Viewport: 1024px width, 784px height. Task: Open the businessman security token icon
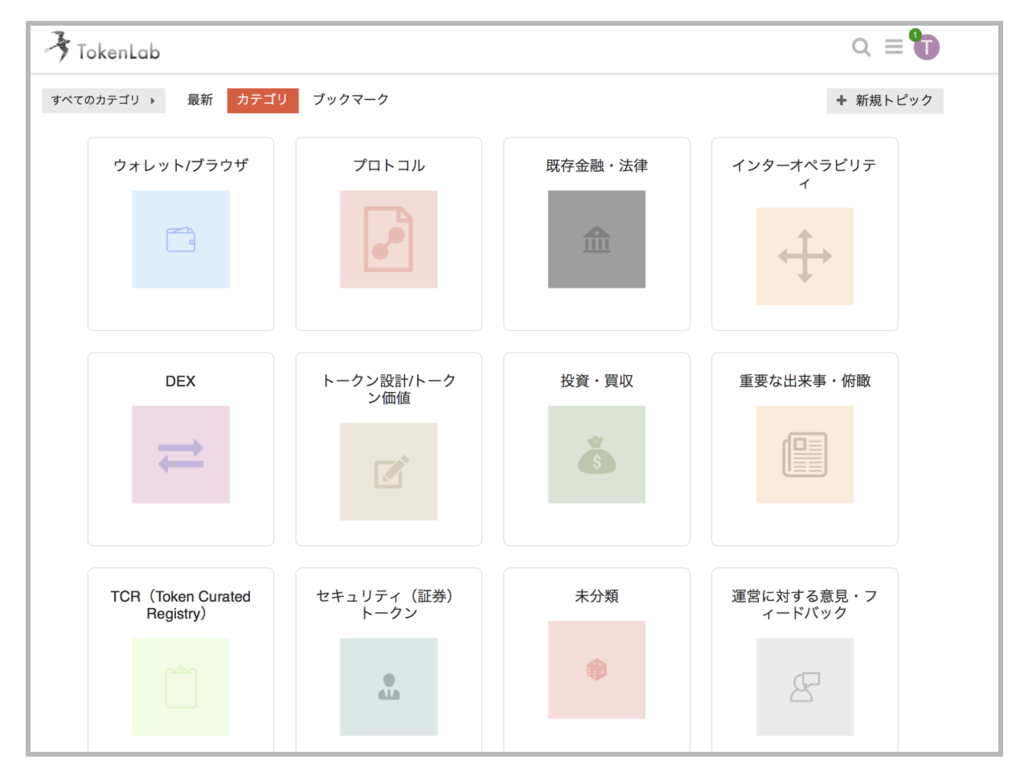tap(389, 687)
